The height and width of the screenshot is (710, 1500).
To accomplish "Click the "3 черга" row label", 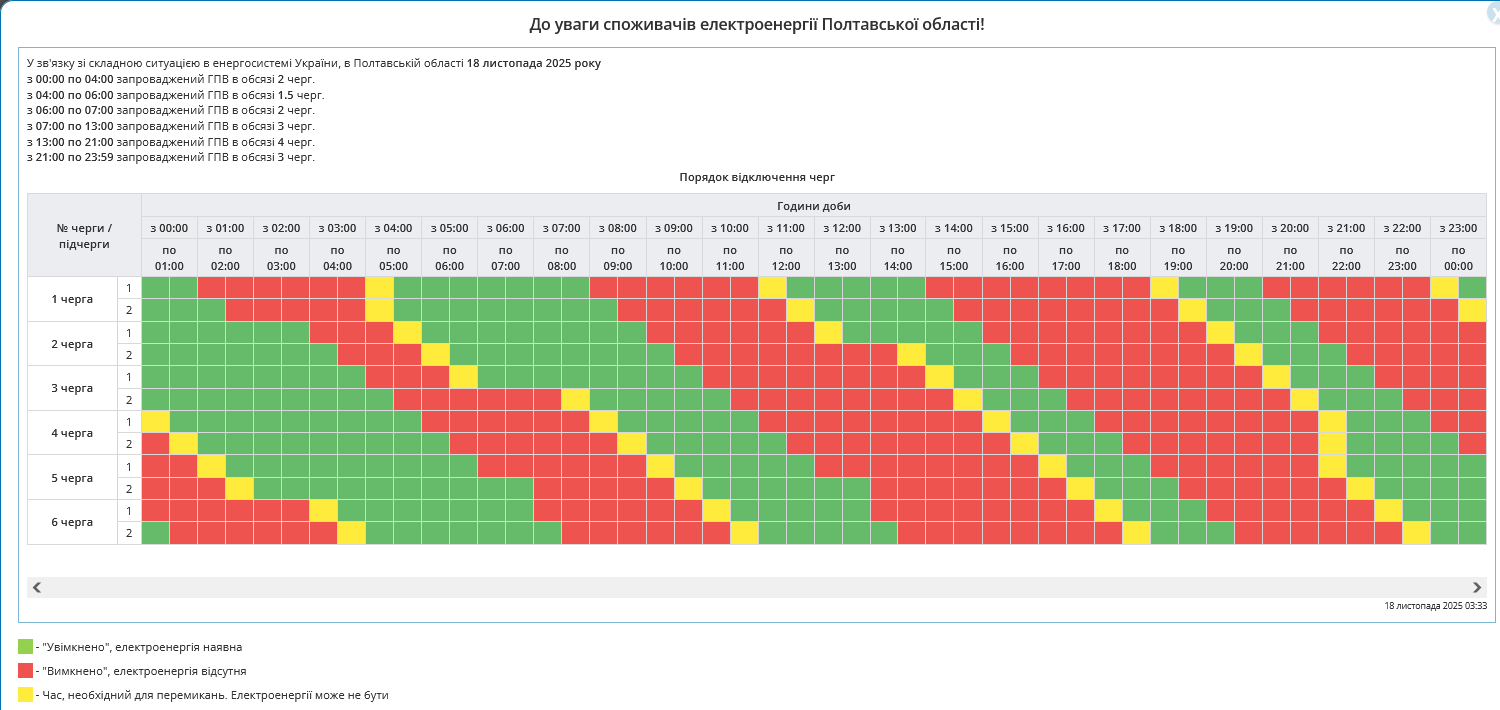I will tap(72, 388).
